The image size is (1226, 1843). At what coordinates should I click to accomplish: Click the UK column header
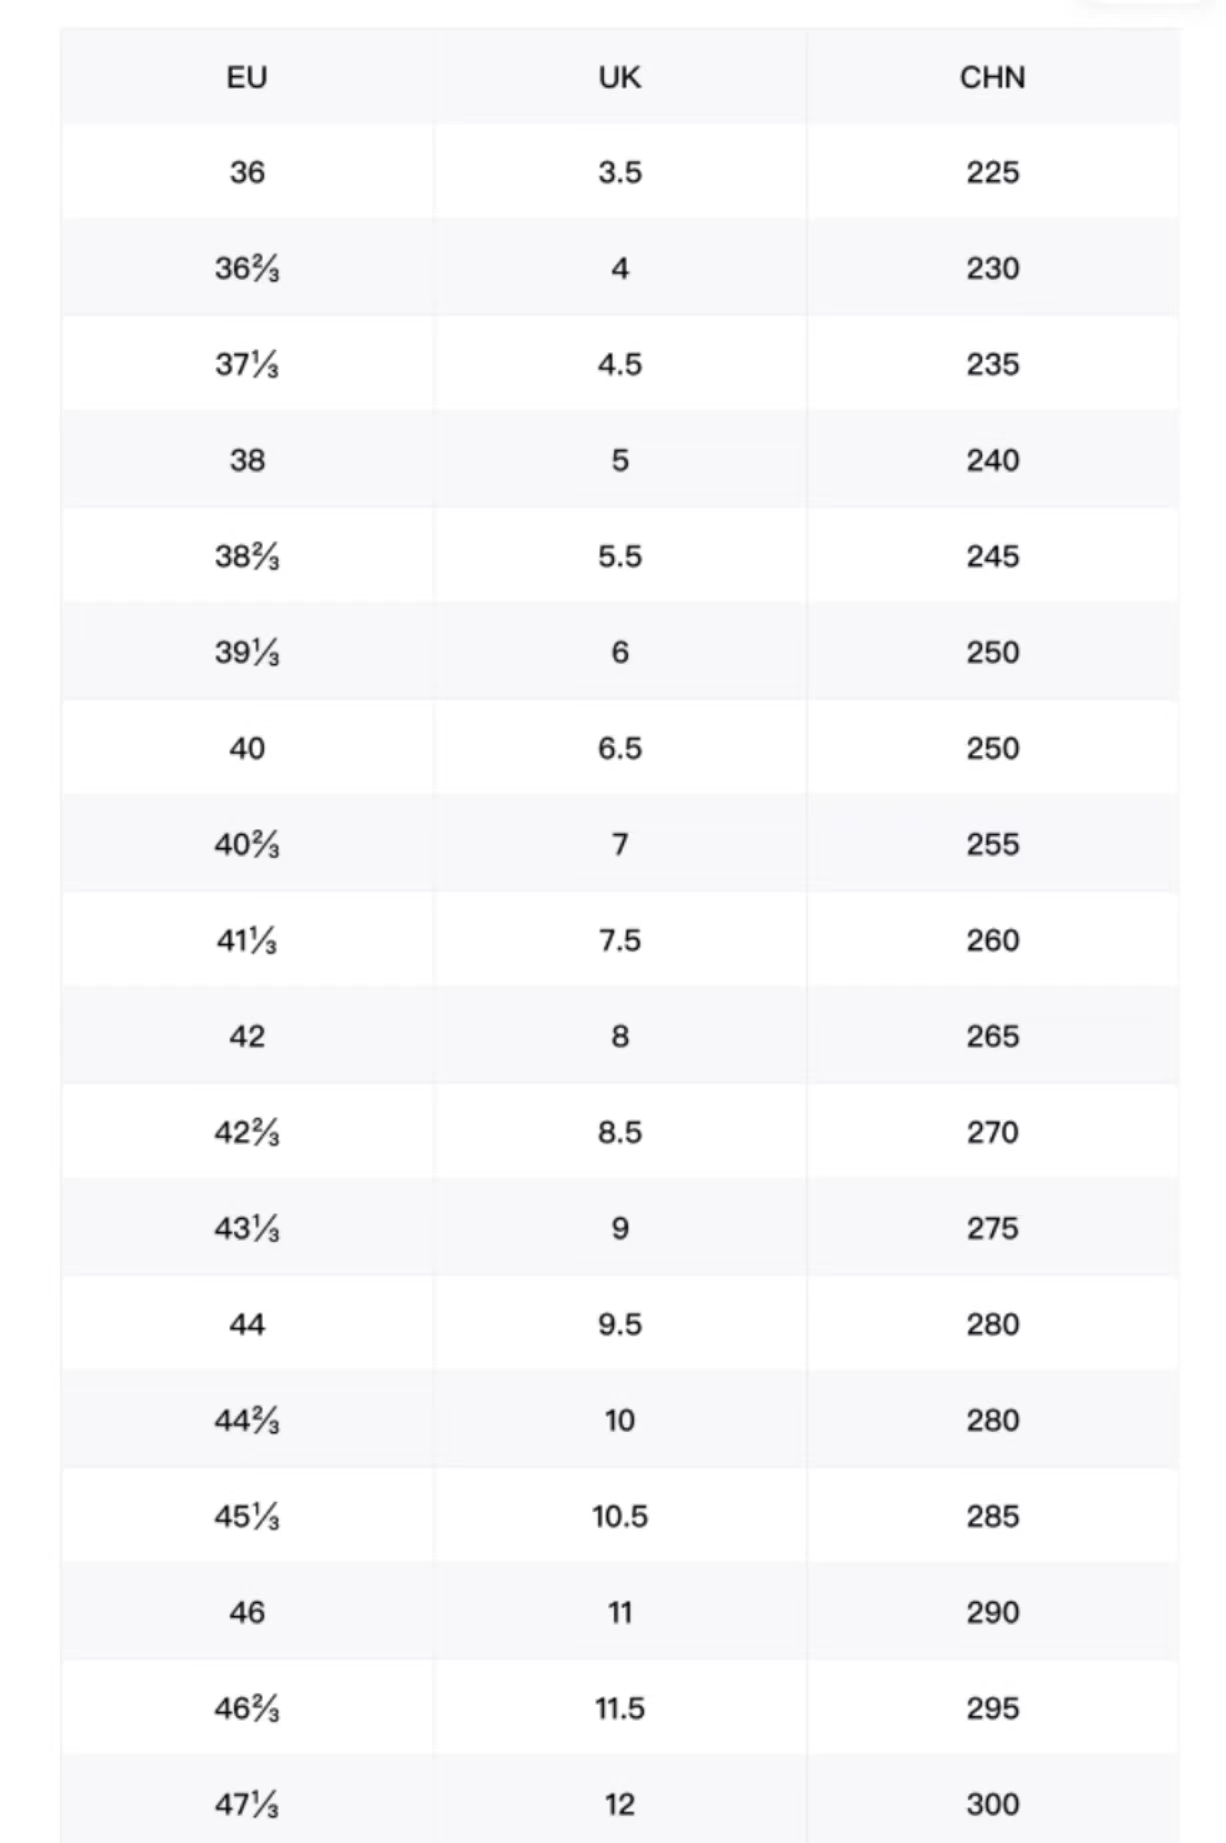click(x=619, y=77)
